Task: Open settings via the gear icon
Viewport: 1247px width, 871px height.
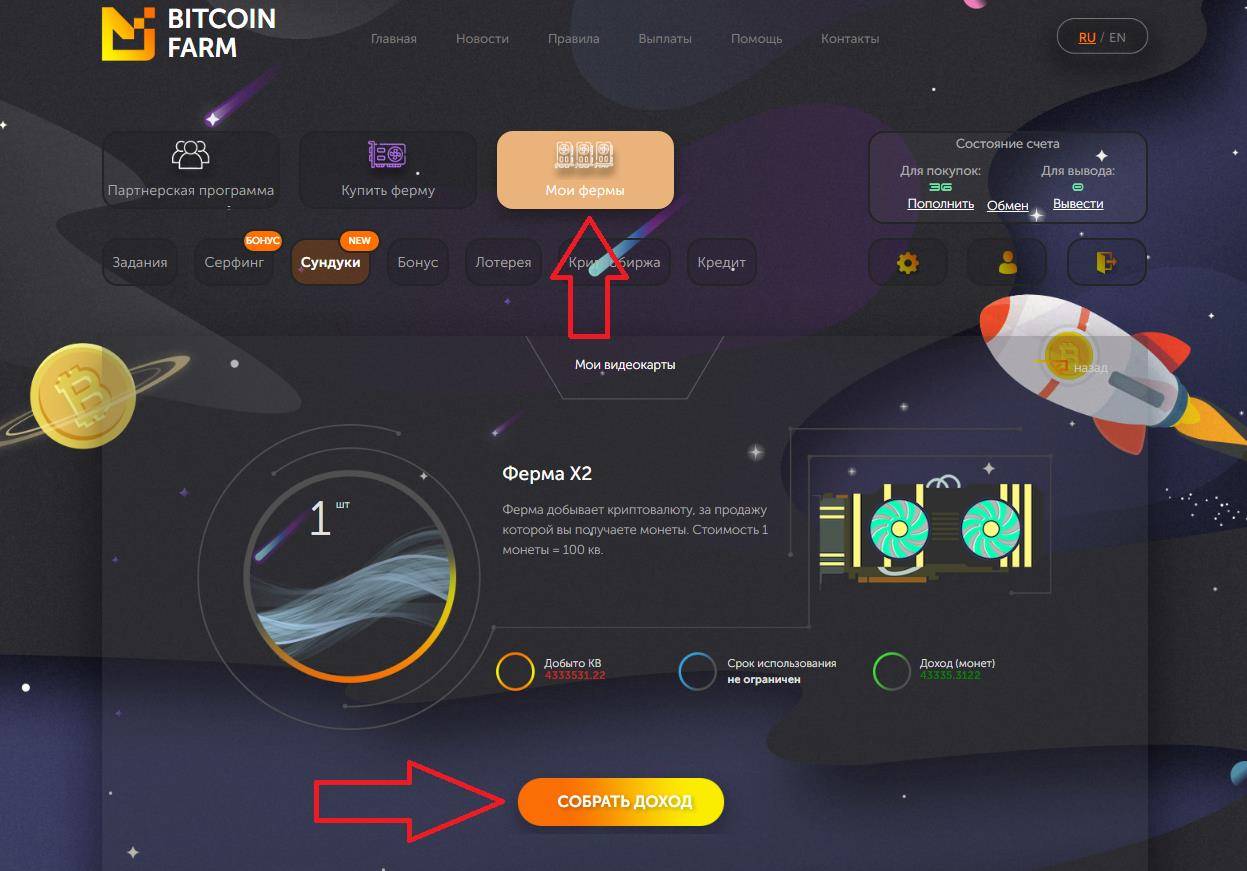Action: pos(907,263)
